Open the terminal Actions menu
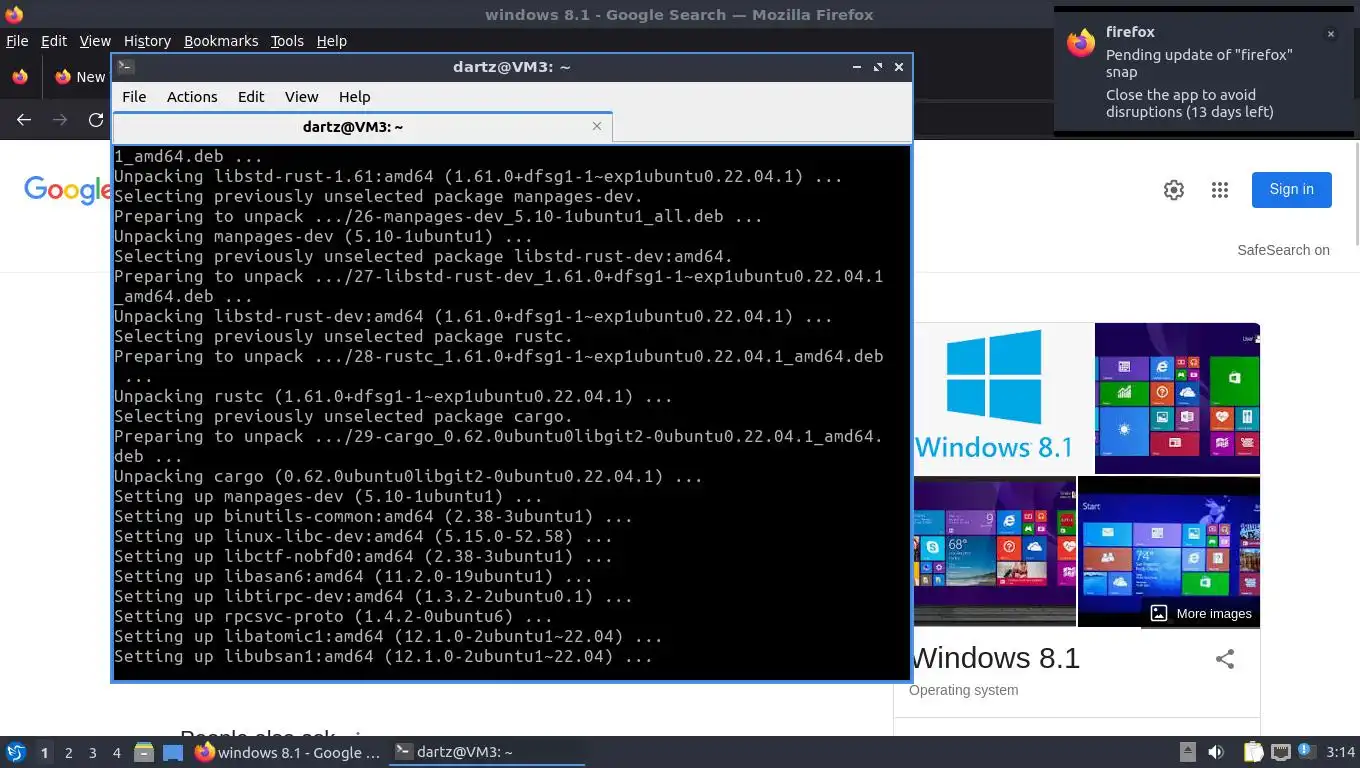The image size is (1360, 768). 192,97
